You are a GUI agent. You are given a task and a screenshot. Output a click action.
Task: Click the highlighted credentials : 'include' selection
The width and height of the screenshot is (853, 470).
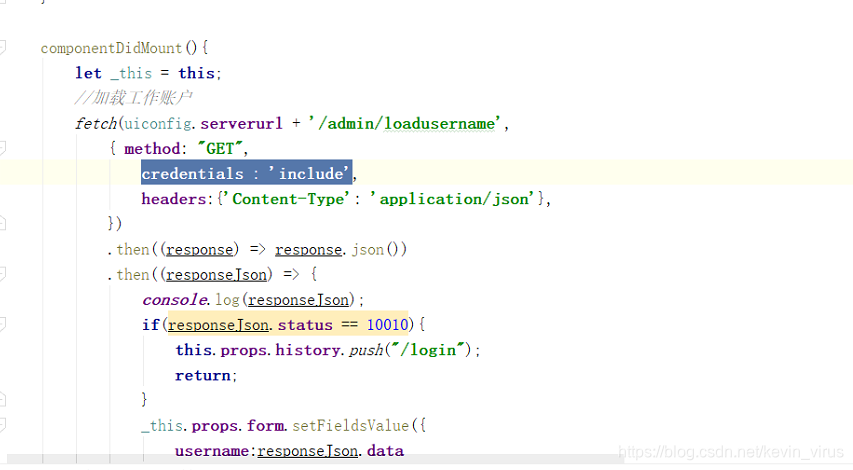(x=246, y=173)
